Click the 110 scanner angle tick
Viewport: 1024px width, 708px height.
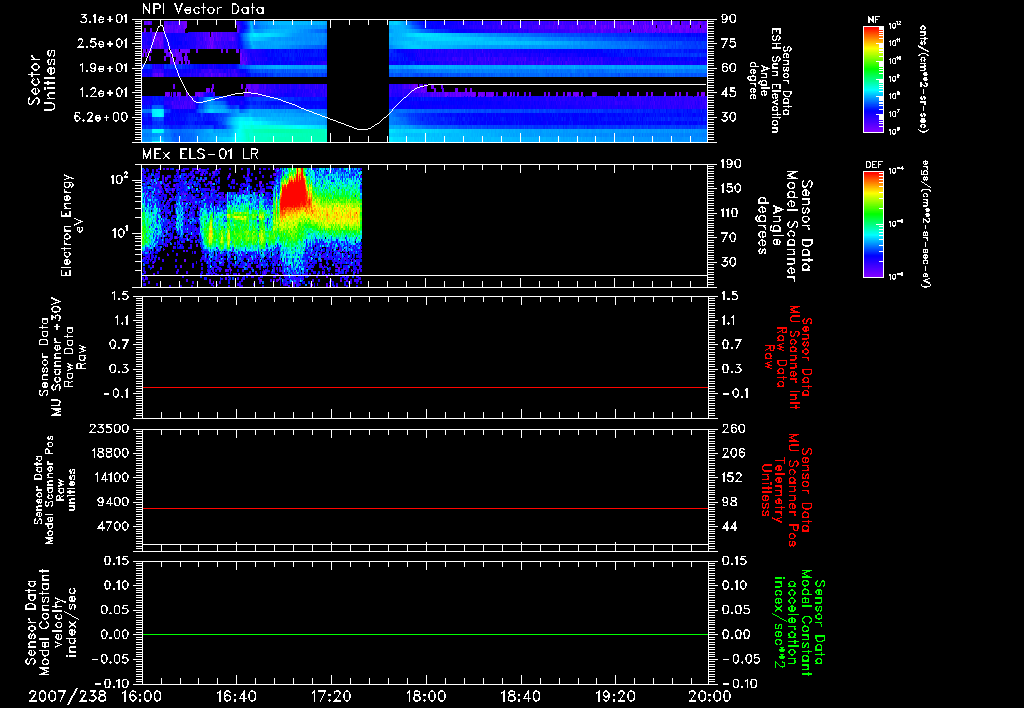point(731,213)
